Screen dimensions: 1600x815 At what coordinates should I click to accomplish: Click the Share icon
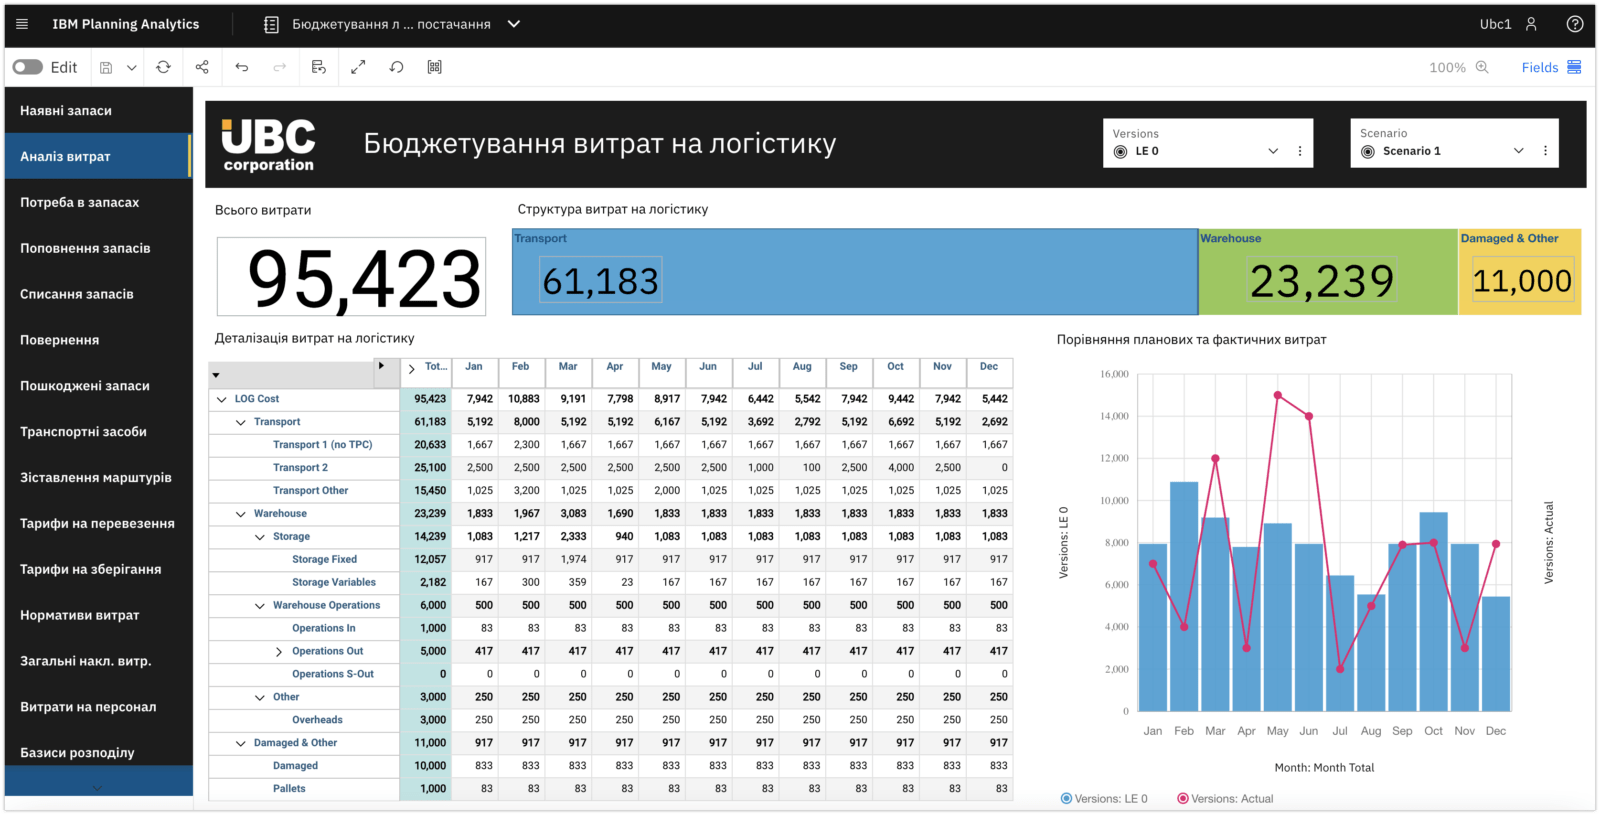tap(202, 67)
